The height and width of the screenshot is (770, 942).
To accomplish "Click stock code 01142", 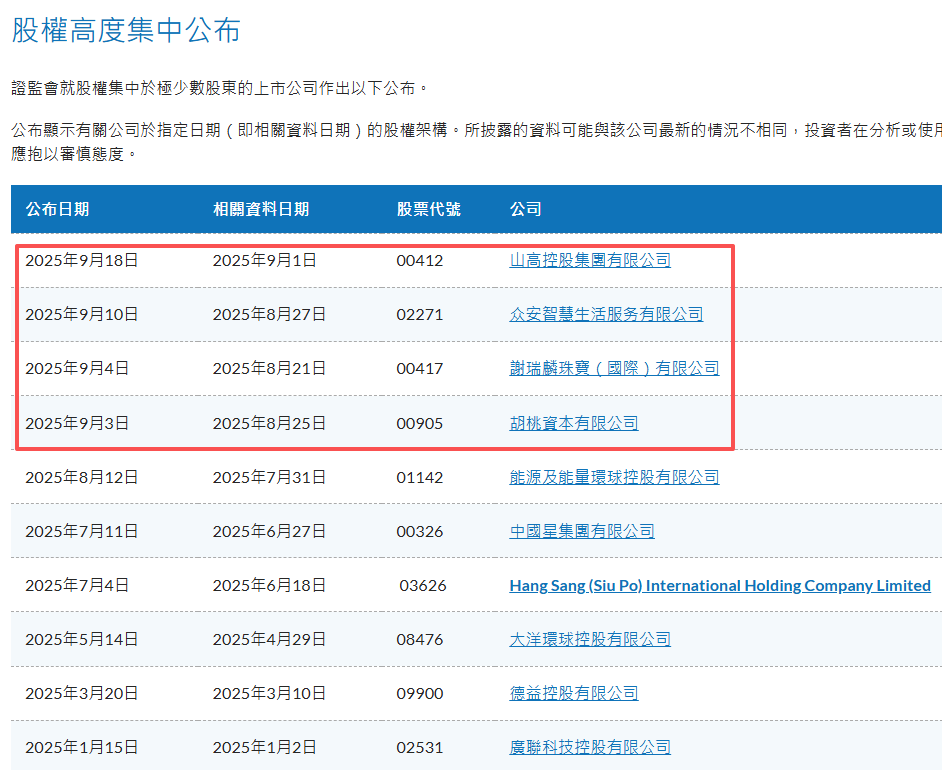I will point(420,478).
